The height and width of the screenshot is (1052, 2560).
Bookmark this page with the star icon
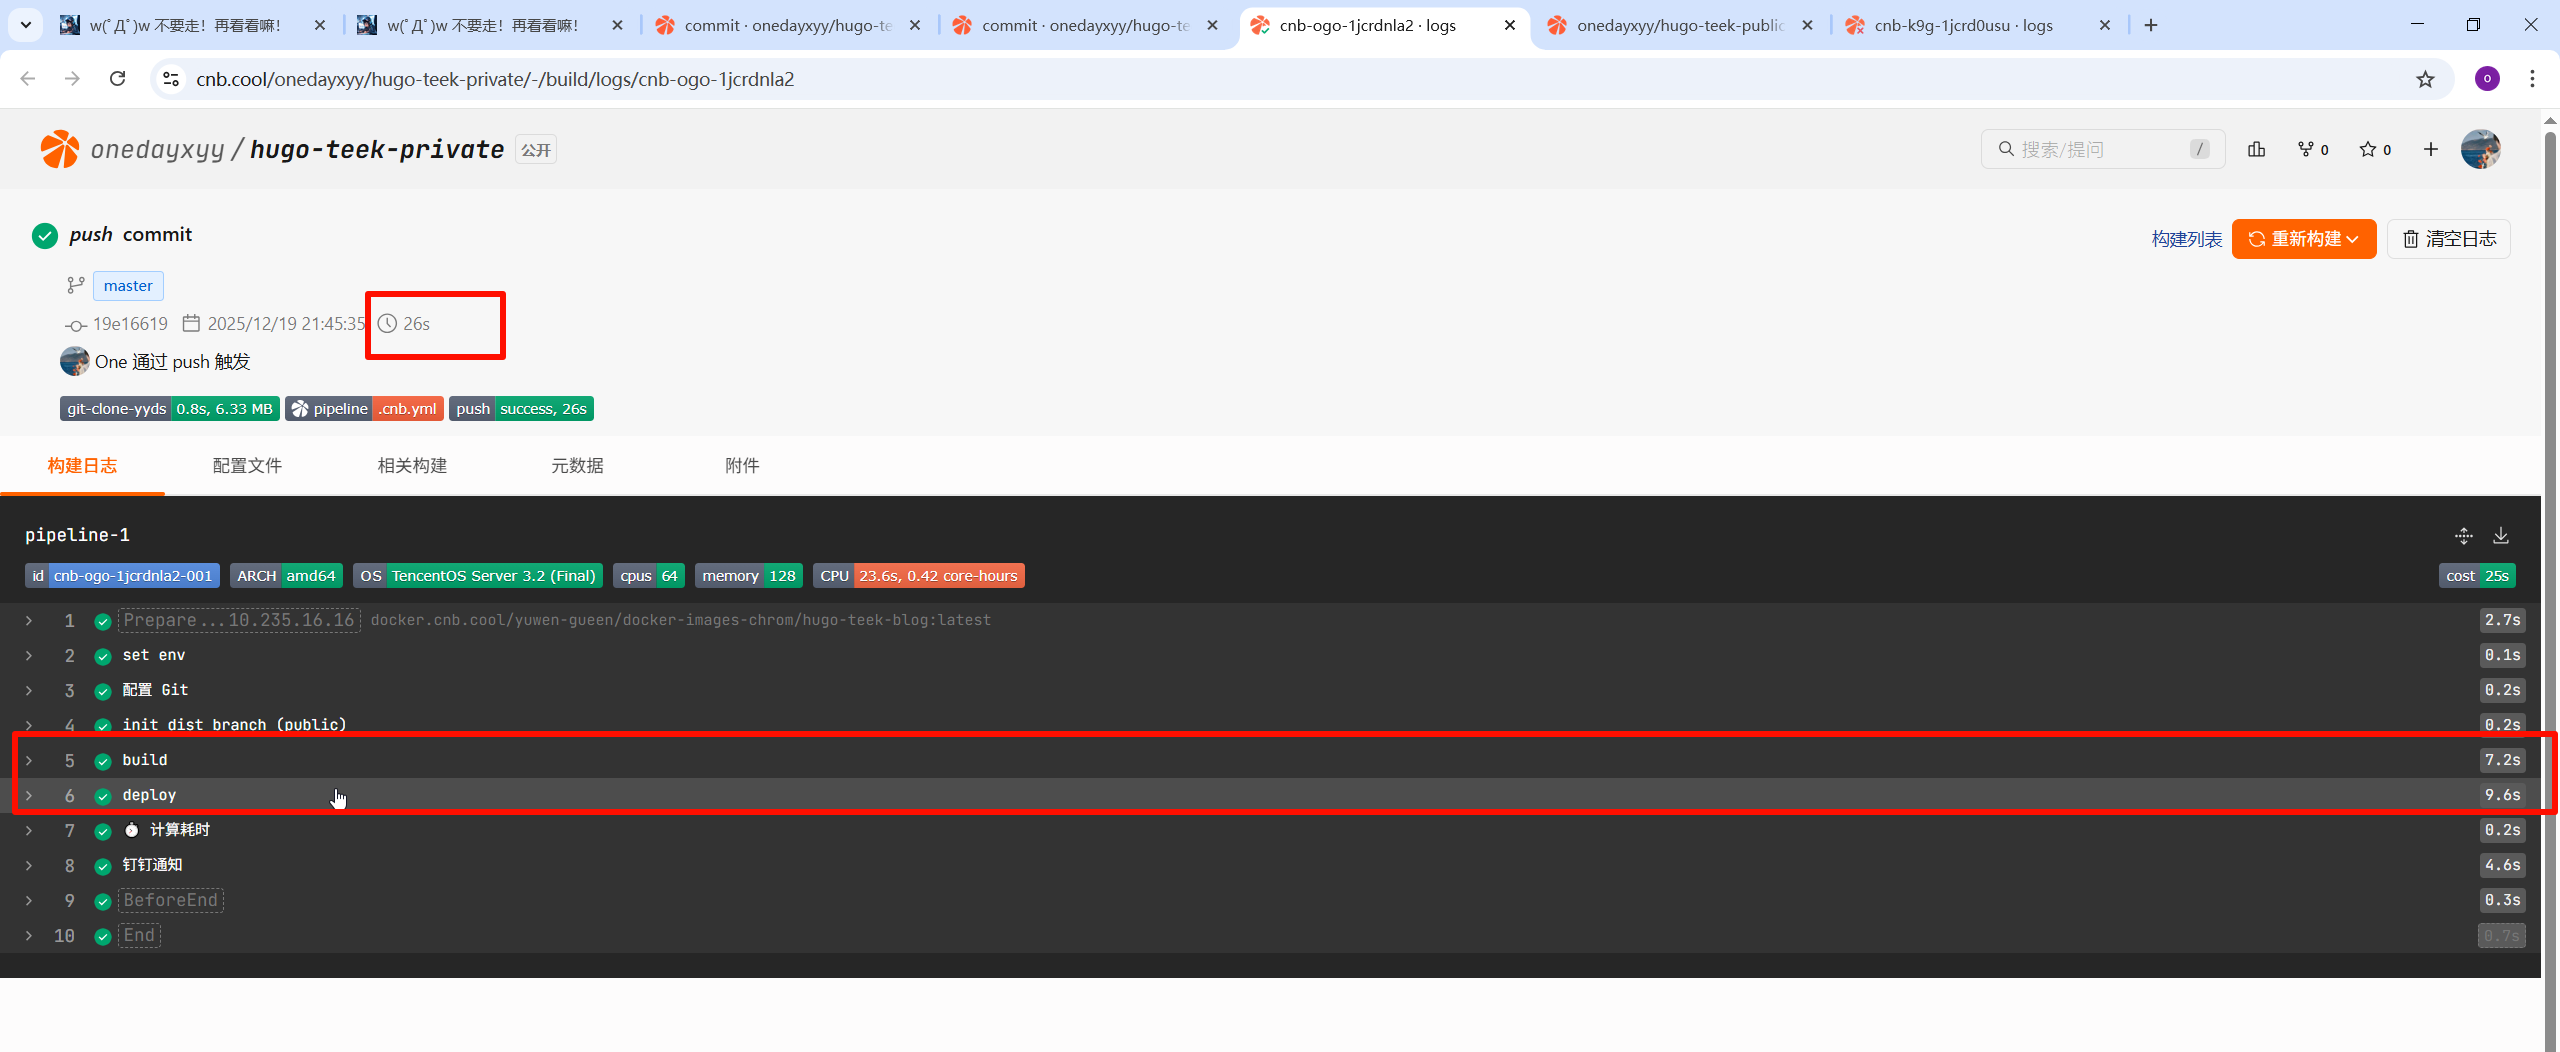click(2425, 79)
